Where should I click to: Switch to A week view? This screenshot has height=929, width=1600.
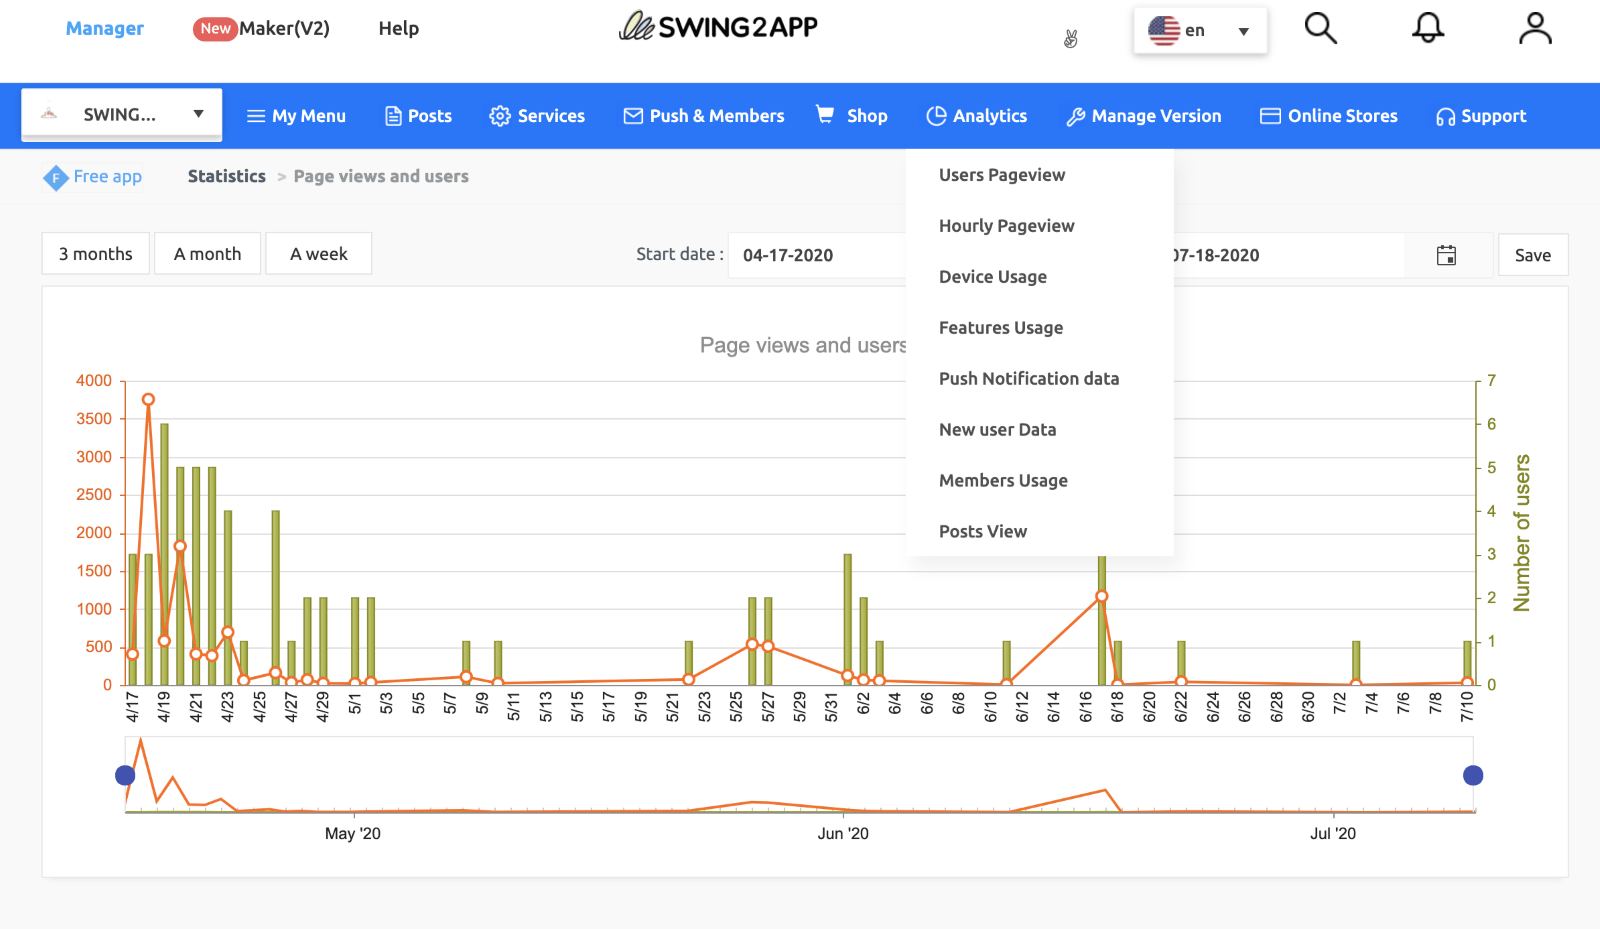tap(318, 253)
